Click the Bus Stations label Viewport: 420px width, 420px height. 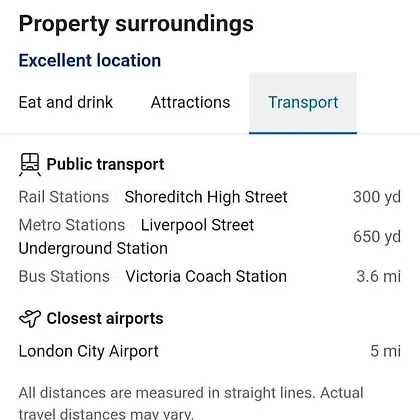click(x=64, y=276)
